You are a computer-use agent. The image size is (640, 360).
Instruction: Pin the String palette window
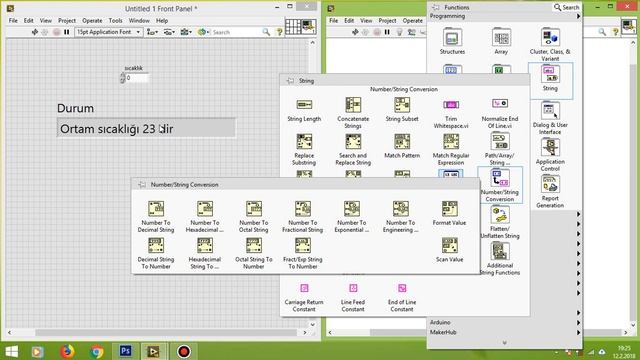tap(290, 81)
